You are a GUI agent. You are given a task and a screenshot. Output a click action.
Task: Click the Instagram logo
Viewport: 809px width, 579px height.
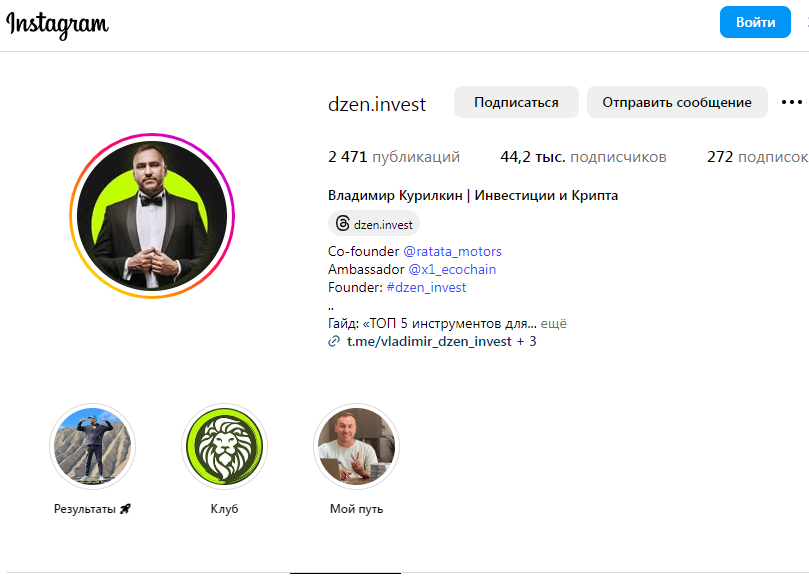point(58,24)
